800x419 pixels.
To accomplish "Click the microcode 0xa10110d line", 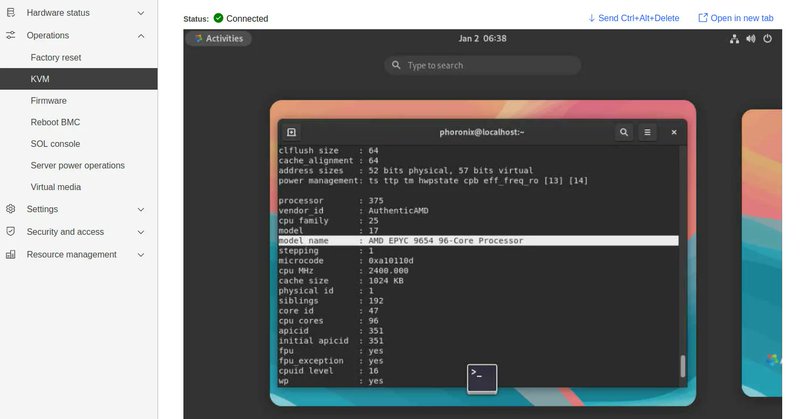I will 346,260.
